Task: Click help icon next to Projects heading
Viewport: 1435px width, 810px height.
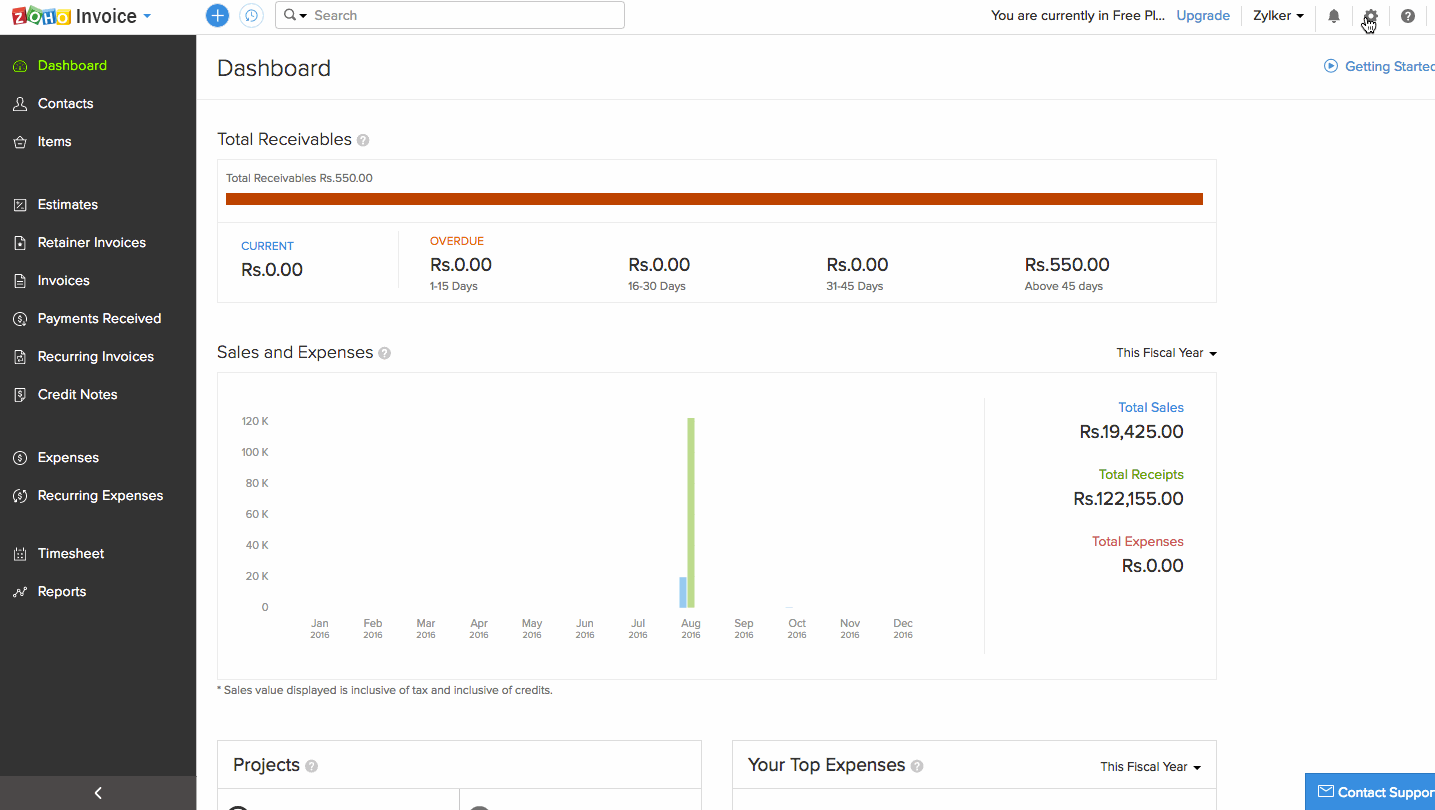Action: point(311,766)
